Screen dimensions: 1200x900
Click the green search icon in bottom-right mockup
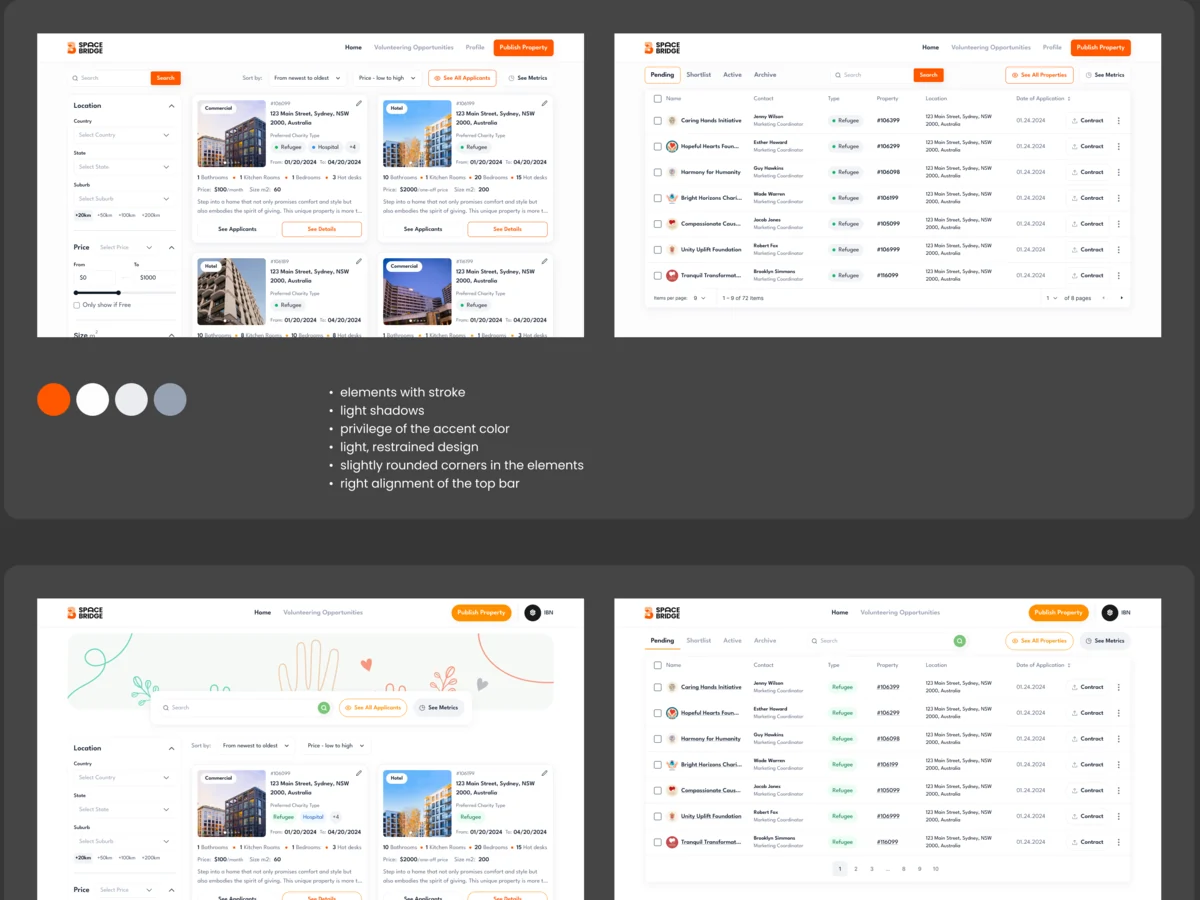click(x=959, y=641)
